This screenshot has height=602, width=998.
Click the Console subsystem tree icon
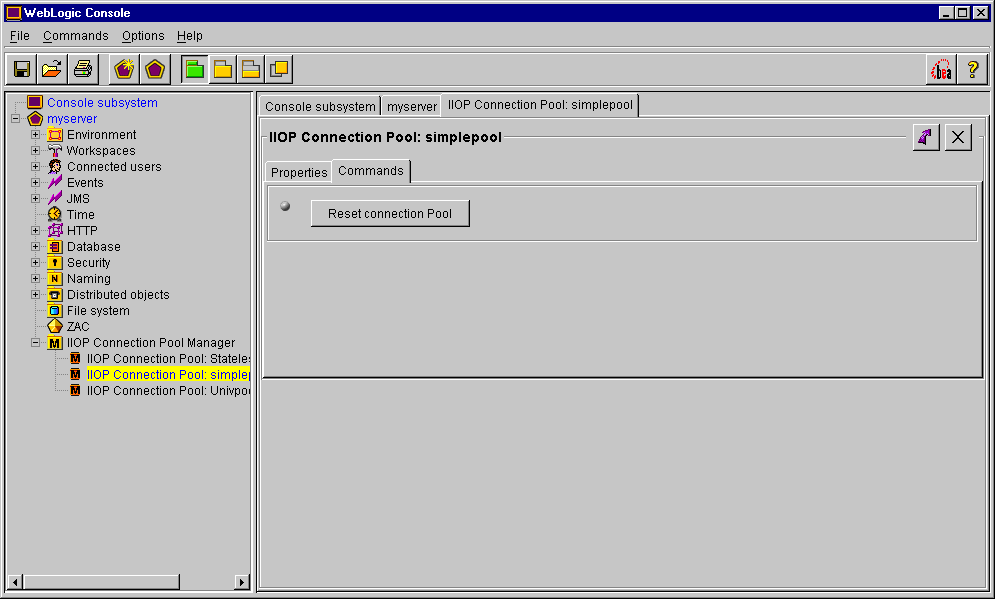tap(35, 102)
